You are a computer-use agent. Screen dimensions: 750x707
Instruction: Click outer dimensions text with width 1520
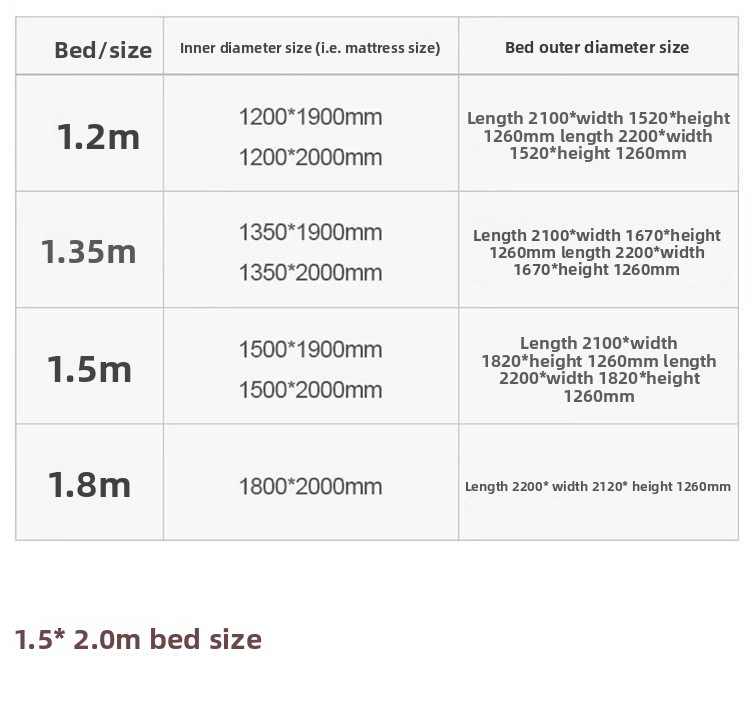[x=598, y=136]
